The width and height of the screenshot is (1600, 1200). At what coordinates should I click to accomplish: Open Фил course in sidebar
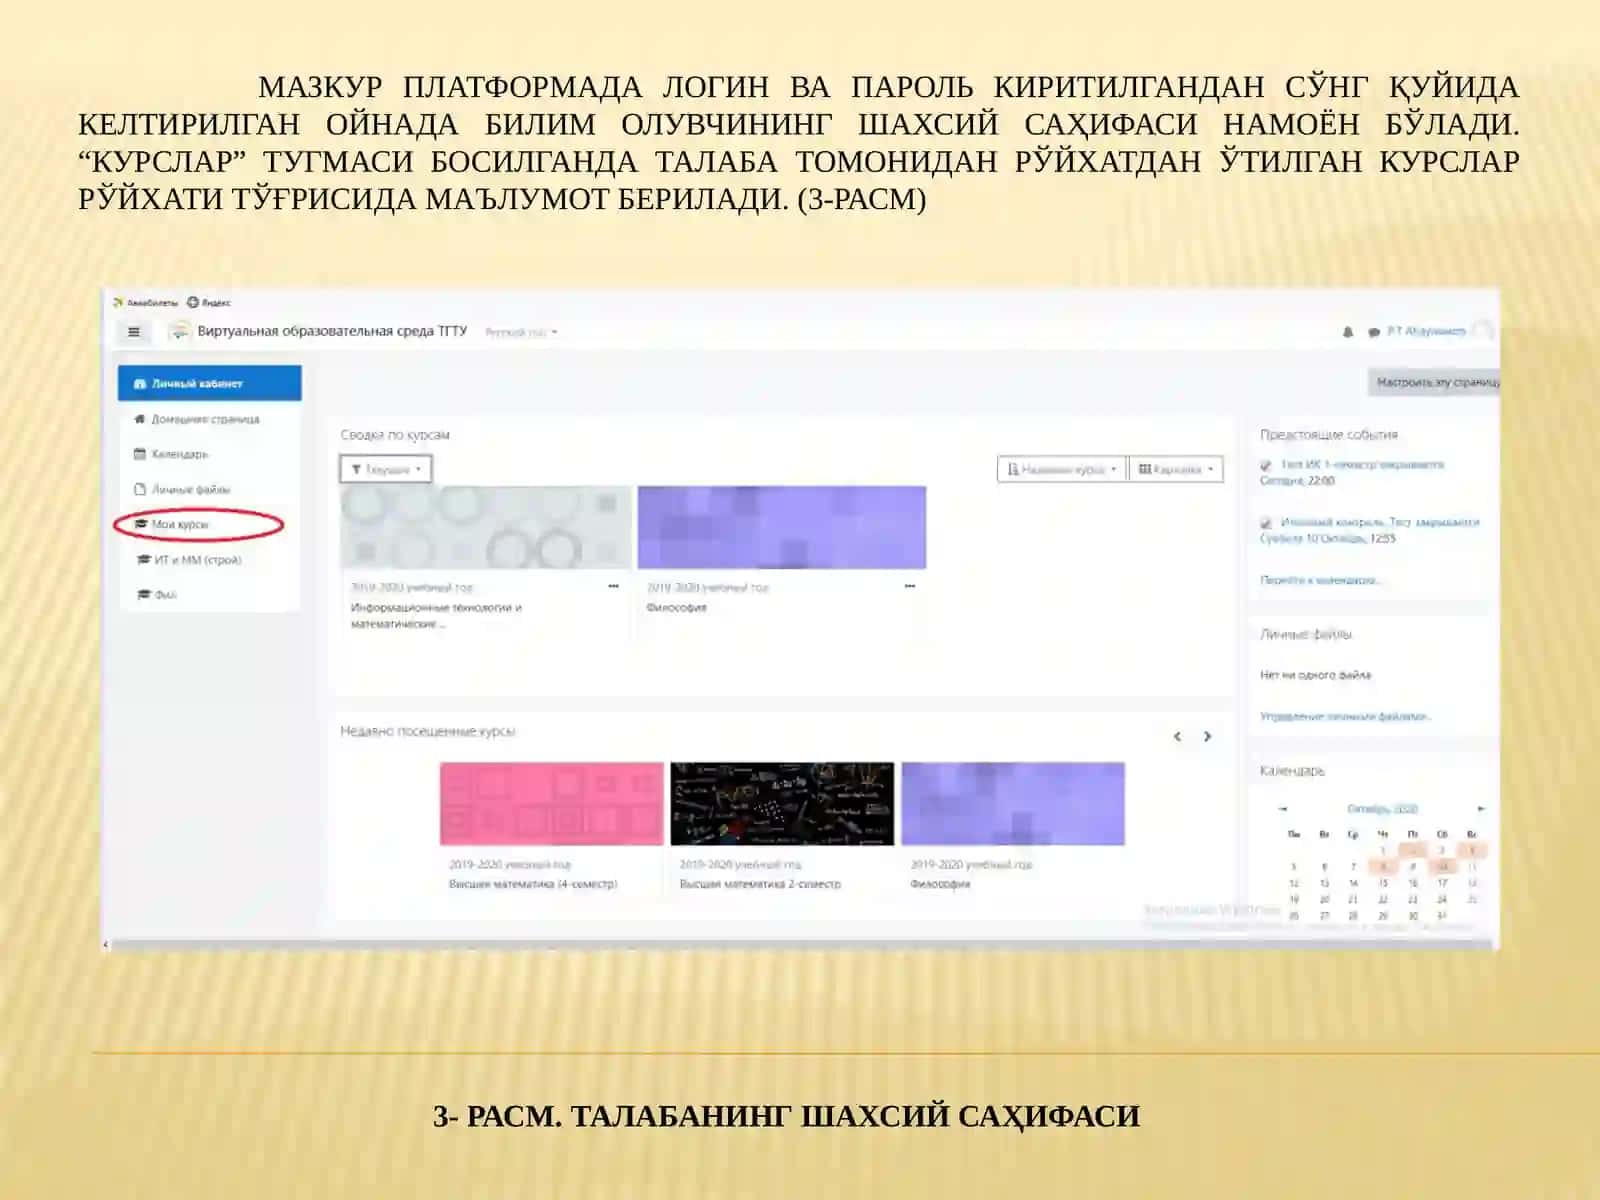click(x=210, y=595)
